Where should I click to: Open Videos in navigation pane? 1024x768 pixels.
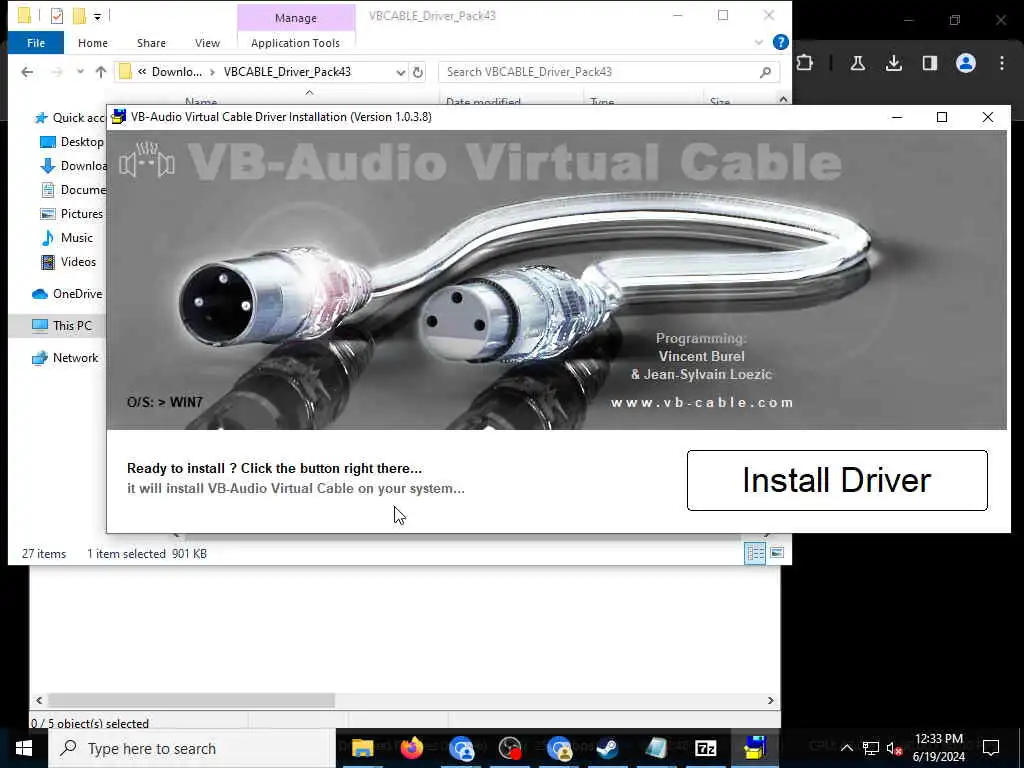[x=69, y=262]
